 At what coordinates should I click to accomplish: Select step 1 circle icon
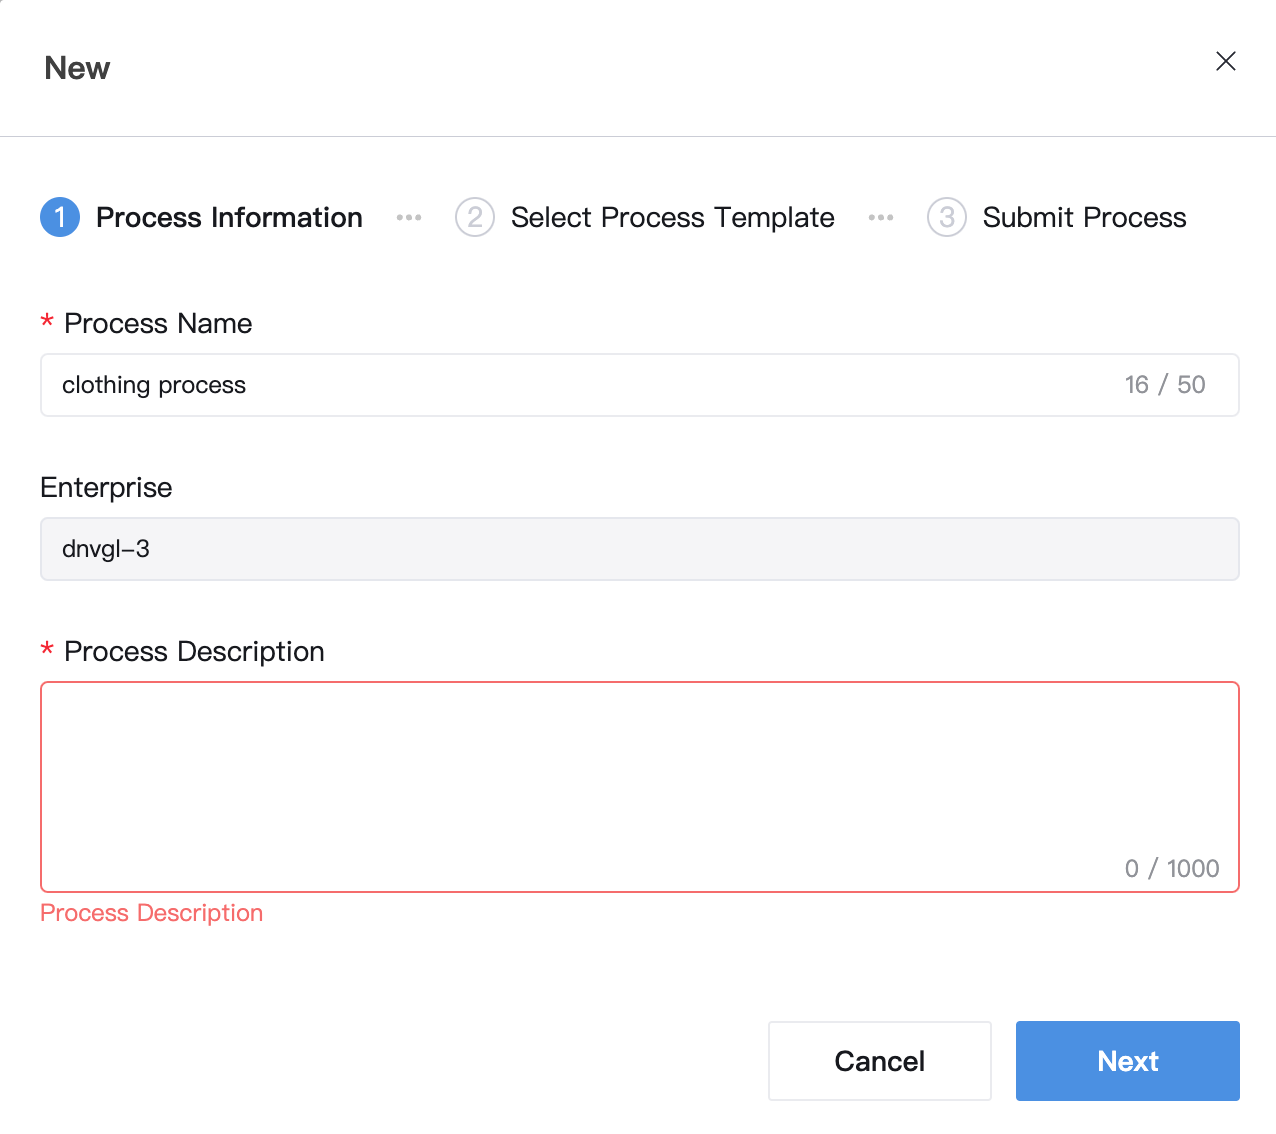(60, 217)
